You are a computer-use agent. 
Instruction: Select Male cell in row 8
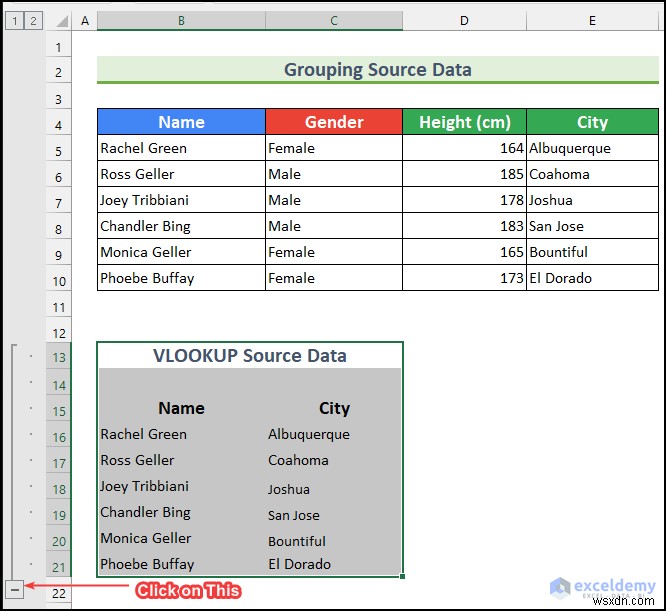334,226
